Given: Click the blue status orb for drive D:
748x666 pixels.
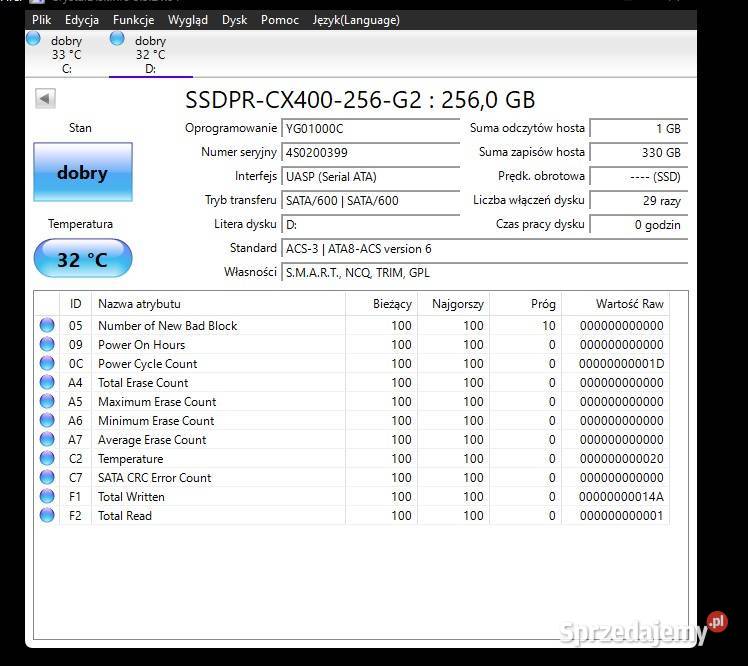Looking at the screenshot, I should click(x=117, y=38).
